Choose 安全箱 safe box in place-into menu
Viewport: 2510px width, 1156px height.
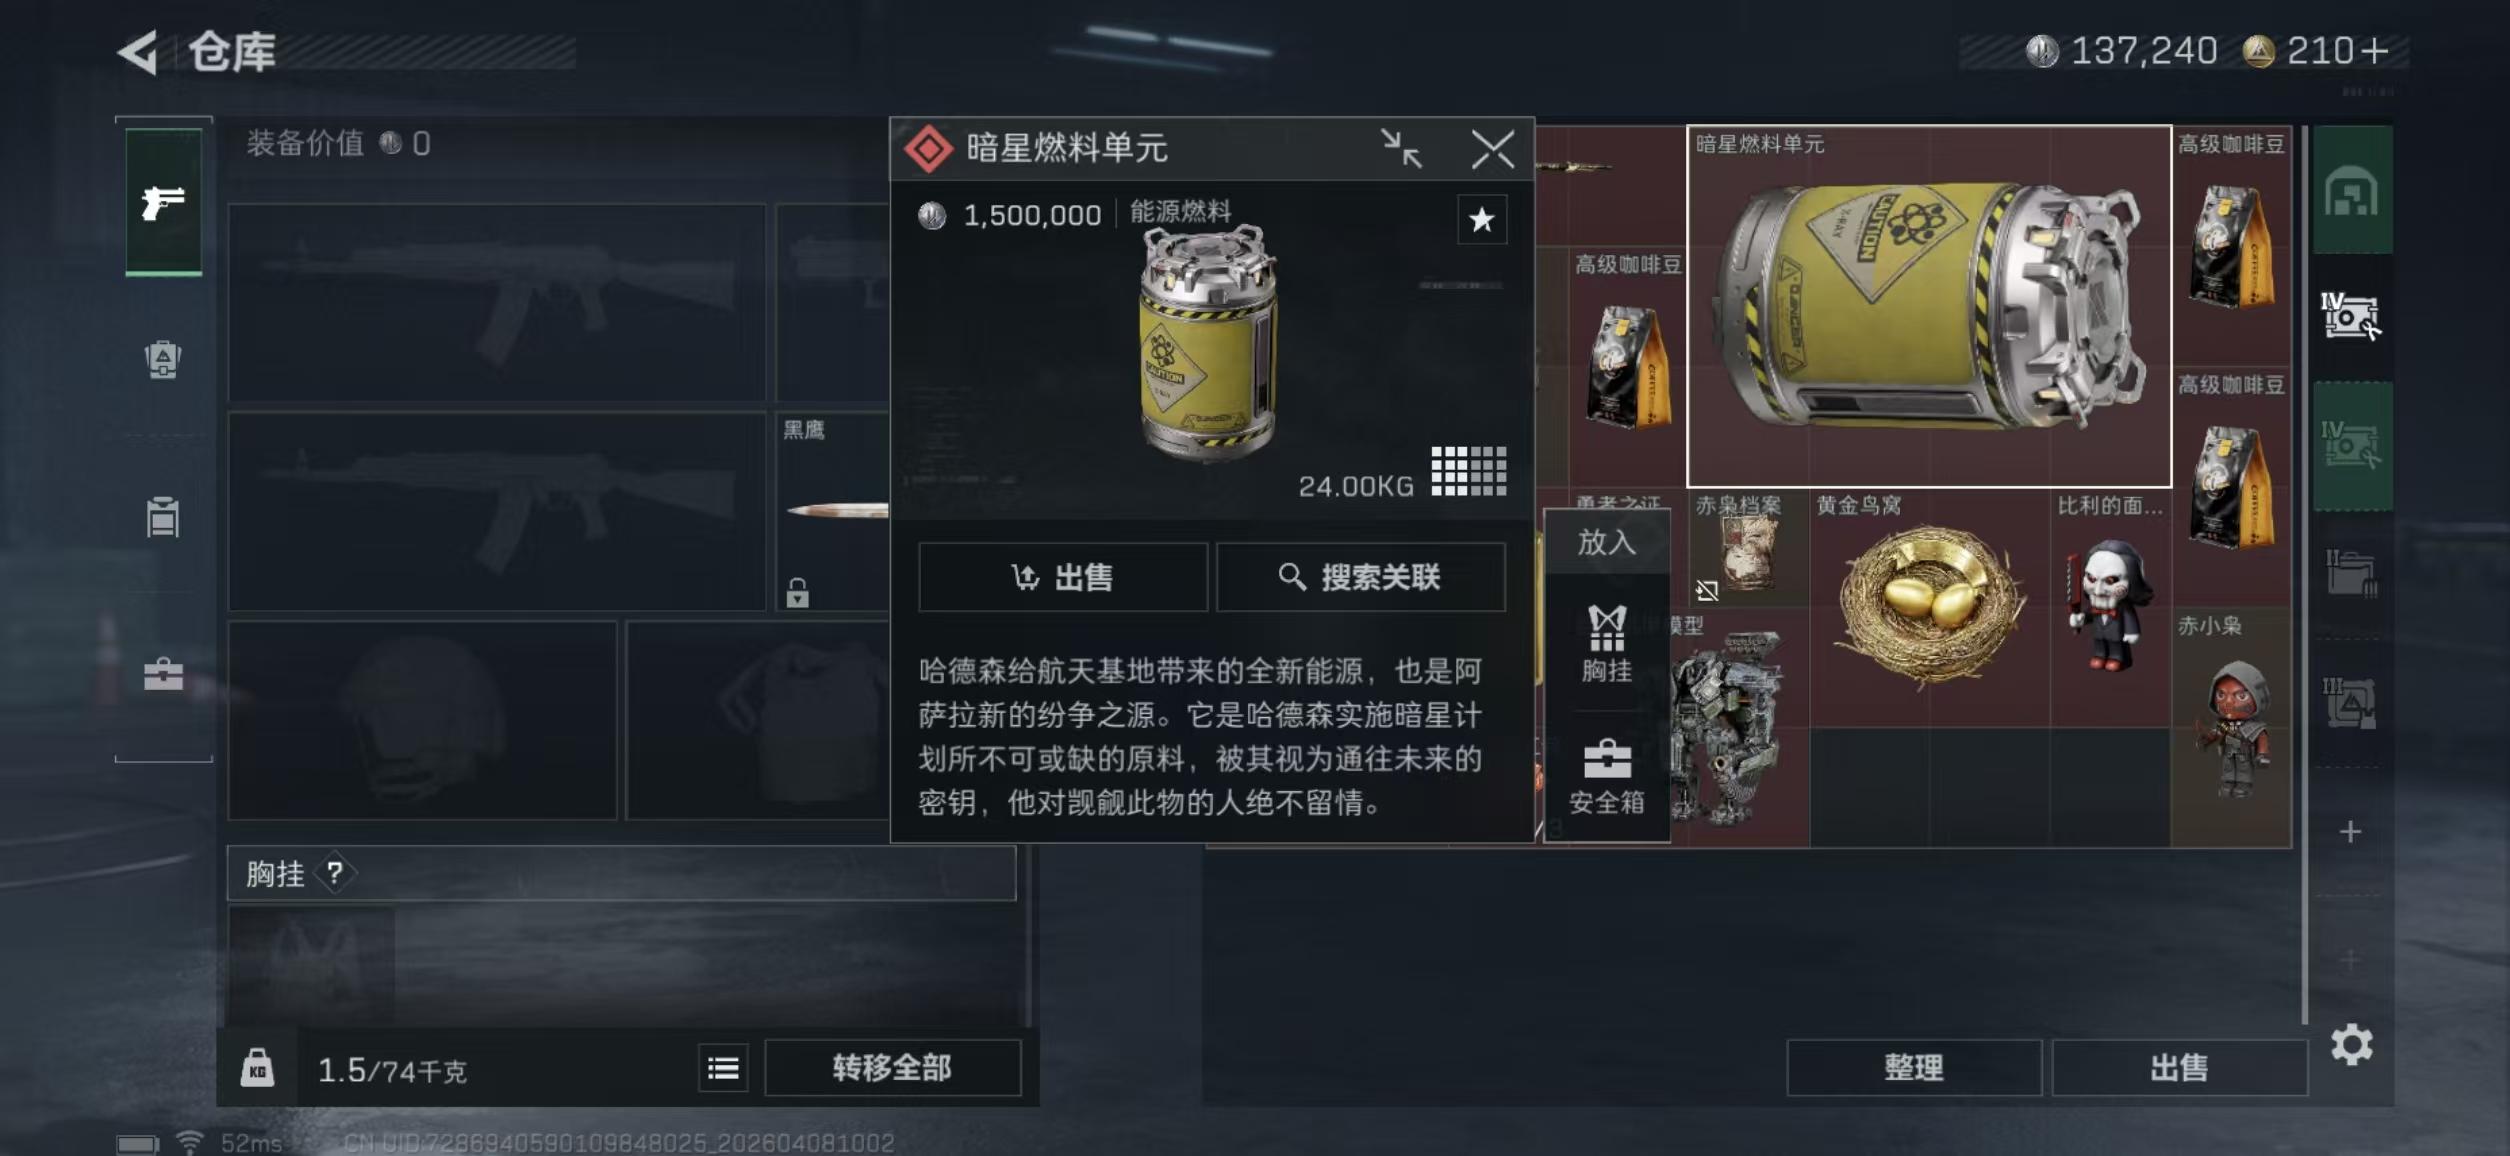click(x=1607, y=777)
